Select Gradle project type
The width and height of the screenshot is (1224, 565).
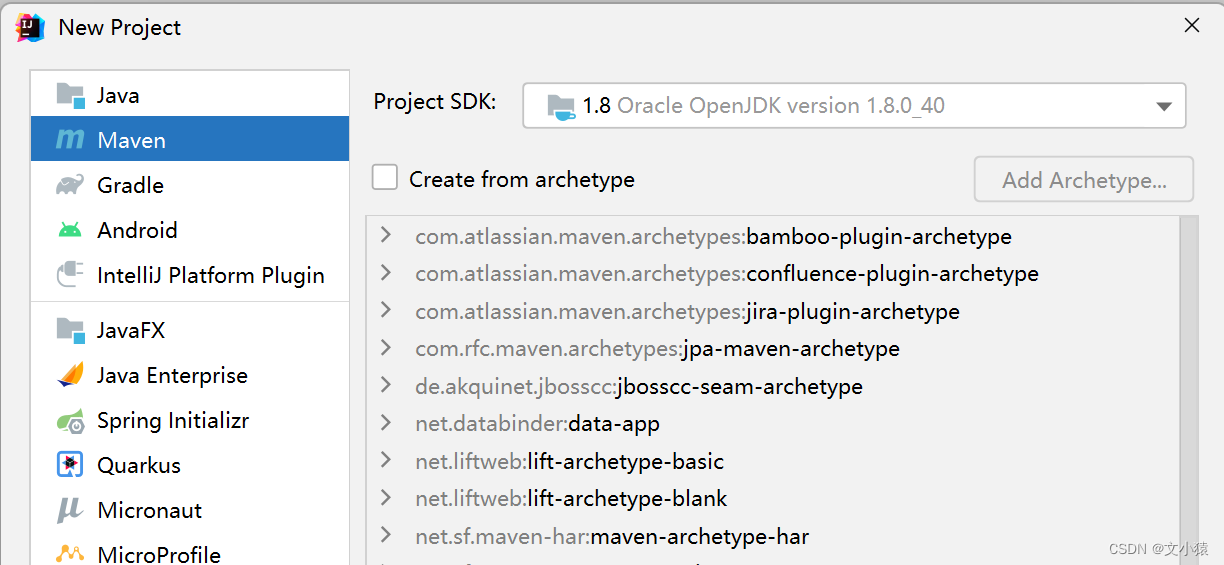click(x=190, y=185)
